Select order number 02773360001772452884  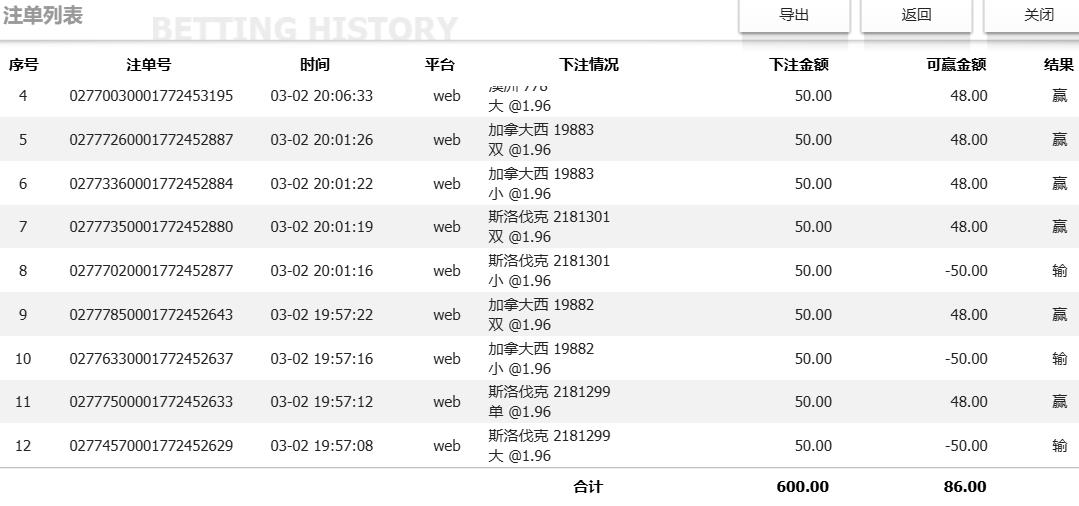pos(151,184)
